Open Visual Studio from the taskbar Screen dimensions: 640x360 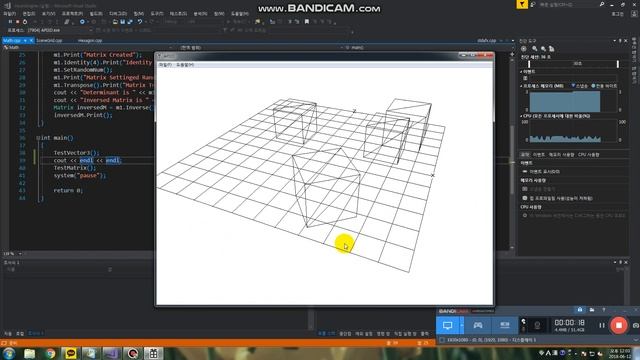point(112,353)
